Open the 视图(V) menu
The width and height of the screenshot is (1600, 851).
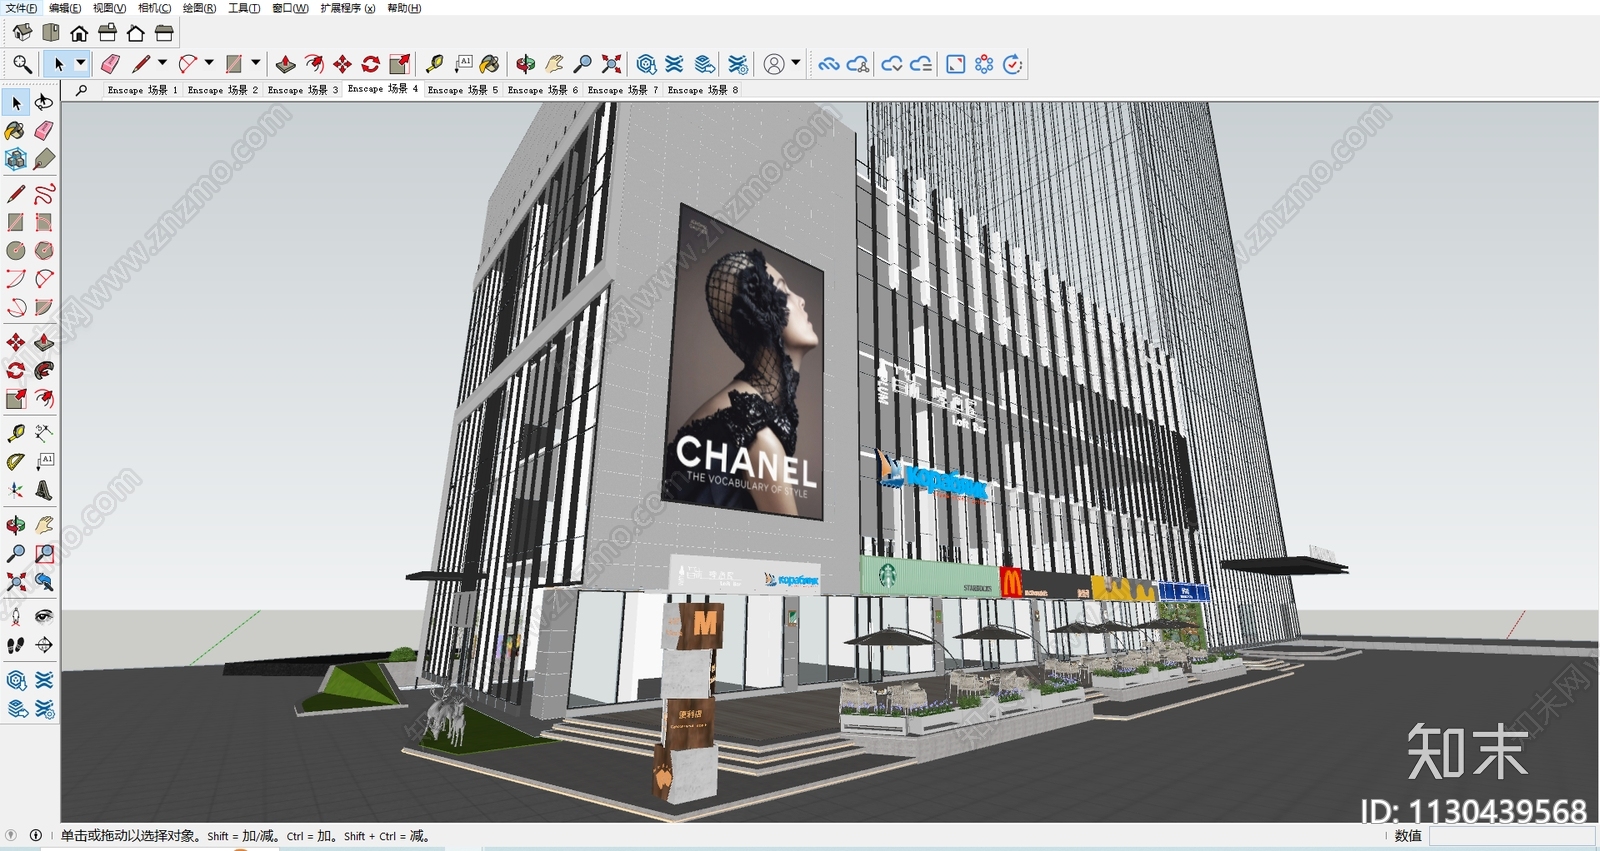click(109, 8)
